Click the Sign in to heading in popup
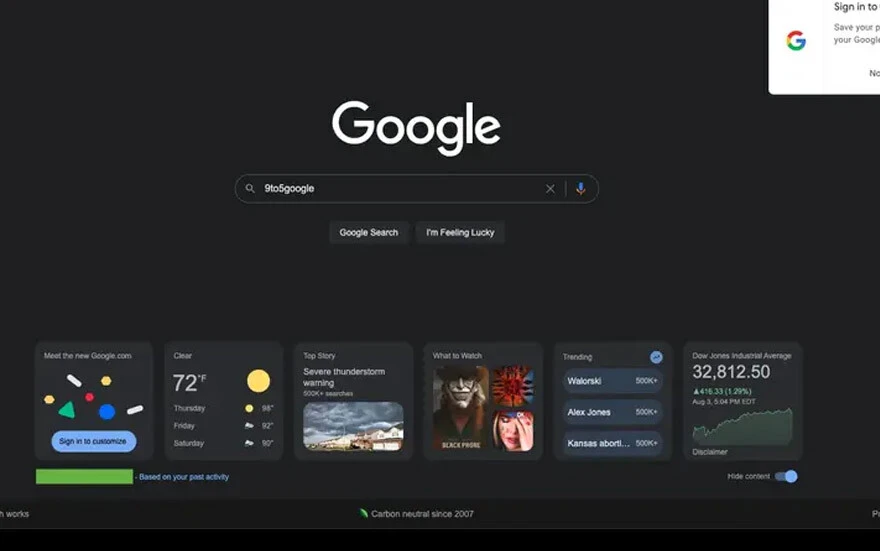The width and height of the screenshot is (880, 551). click(856, 7)
